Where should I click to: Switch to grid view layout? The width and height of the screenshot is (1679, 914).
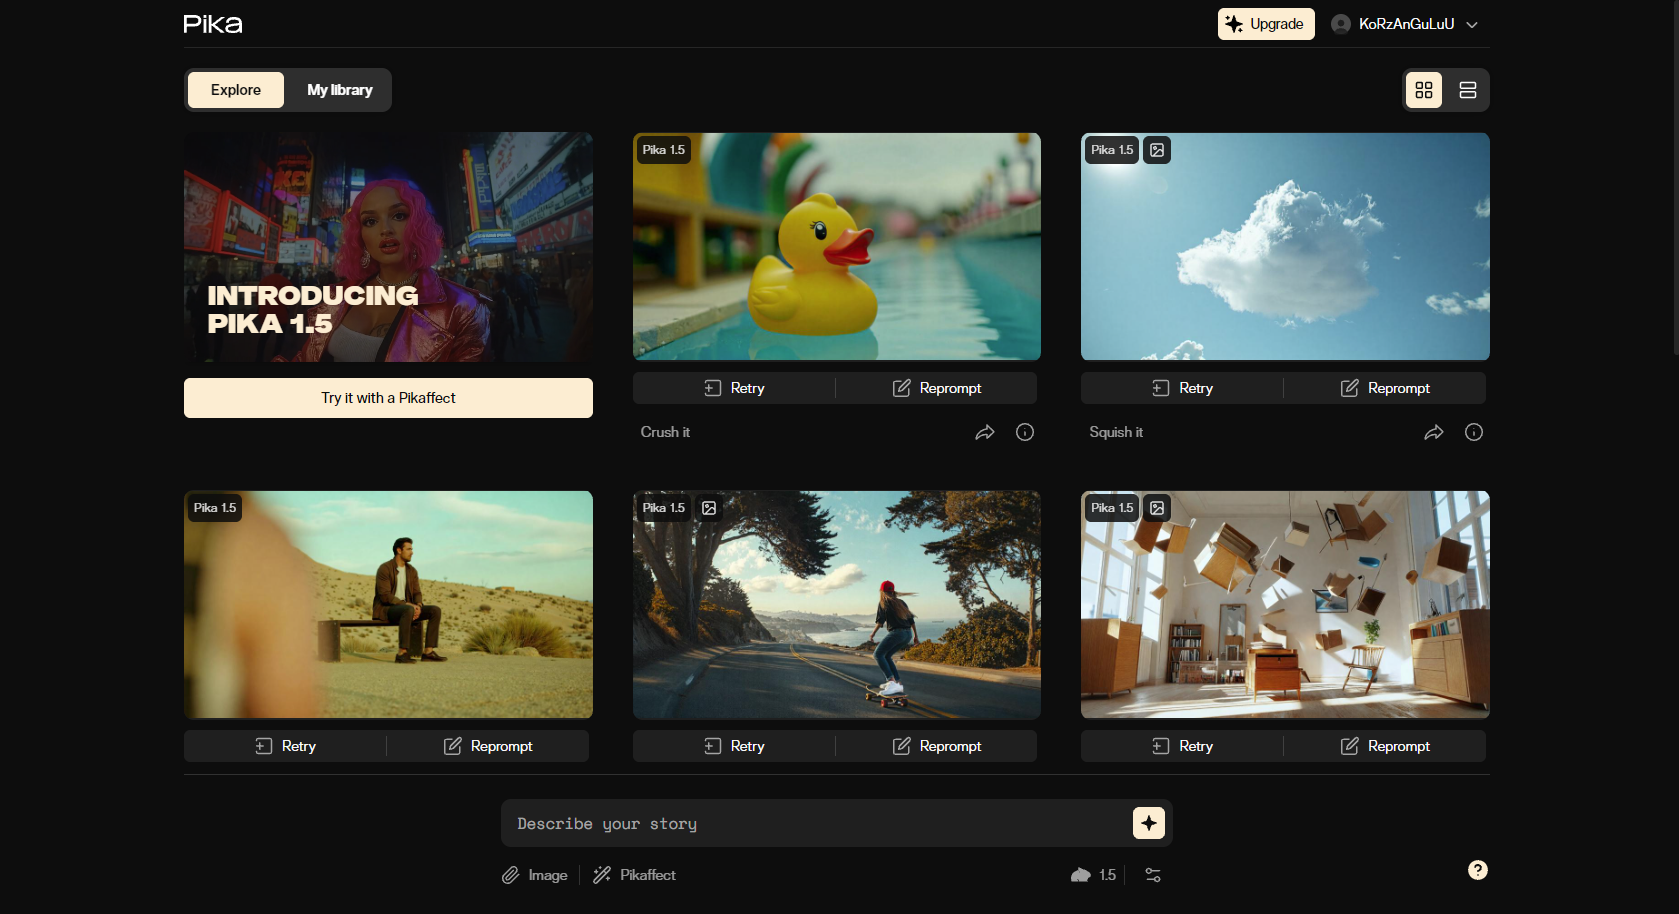click(1424, 90)
